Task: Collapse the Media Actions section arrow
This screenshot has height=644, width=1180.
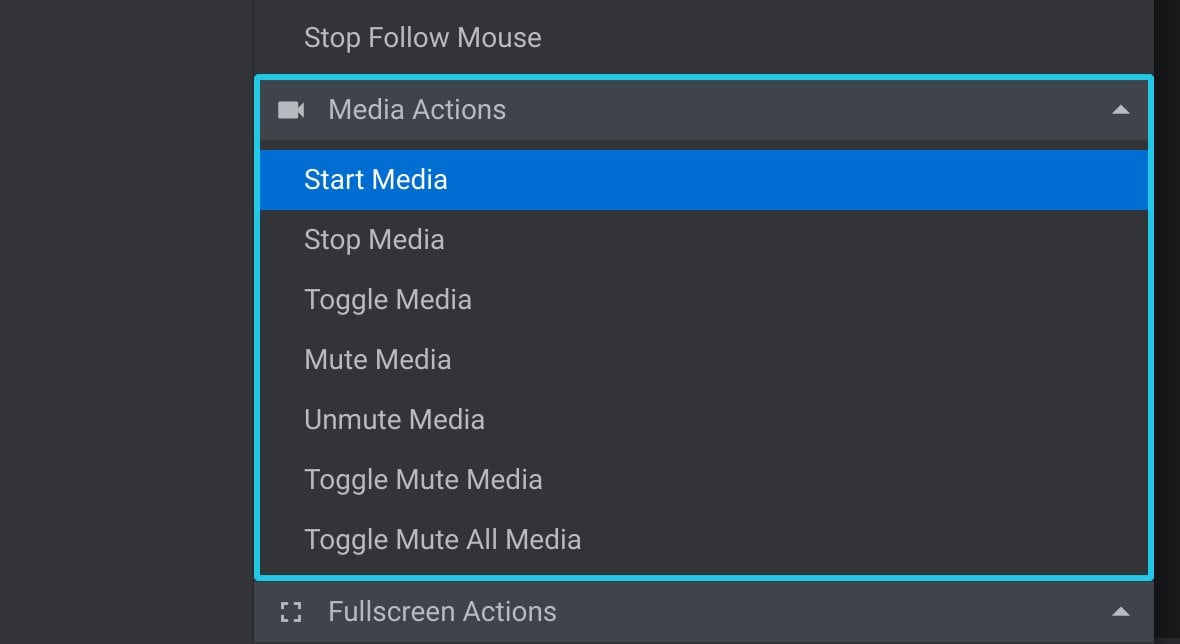Action: 1121,110
